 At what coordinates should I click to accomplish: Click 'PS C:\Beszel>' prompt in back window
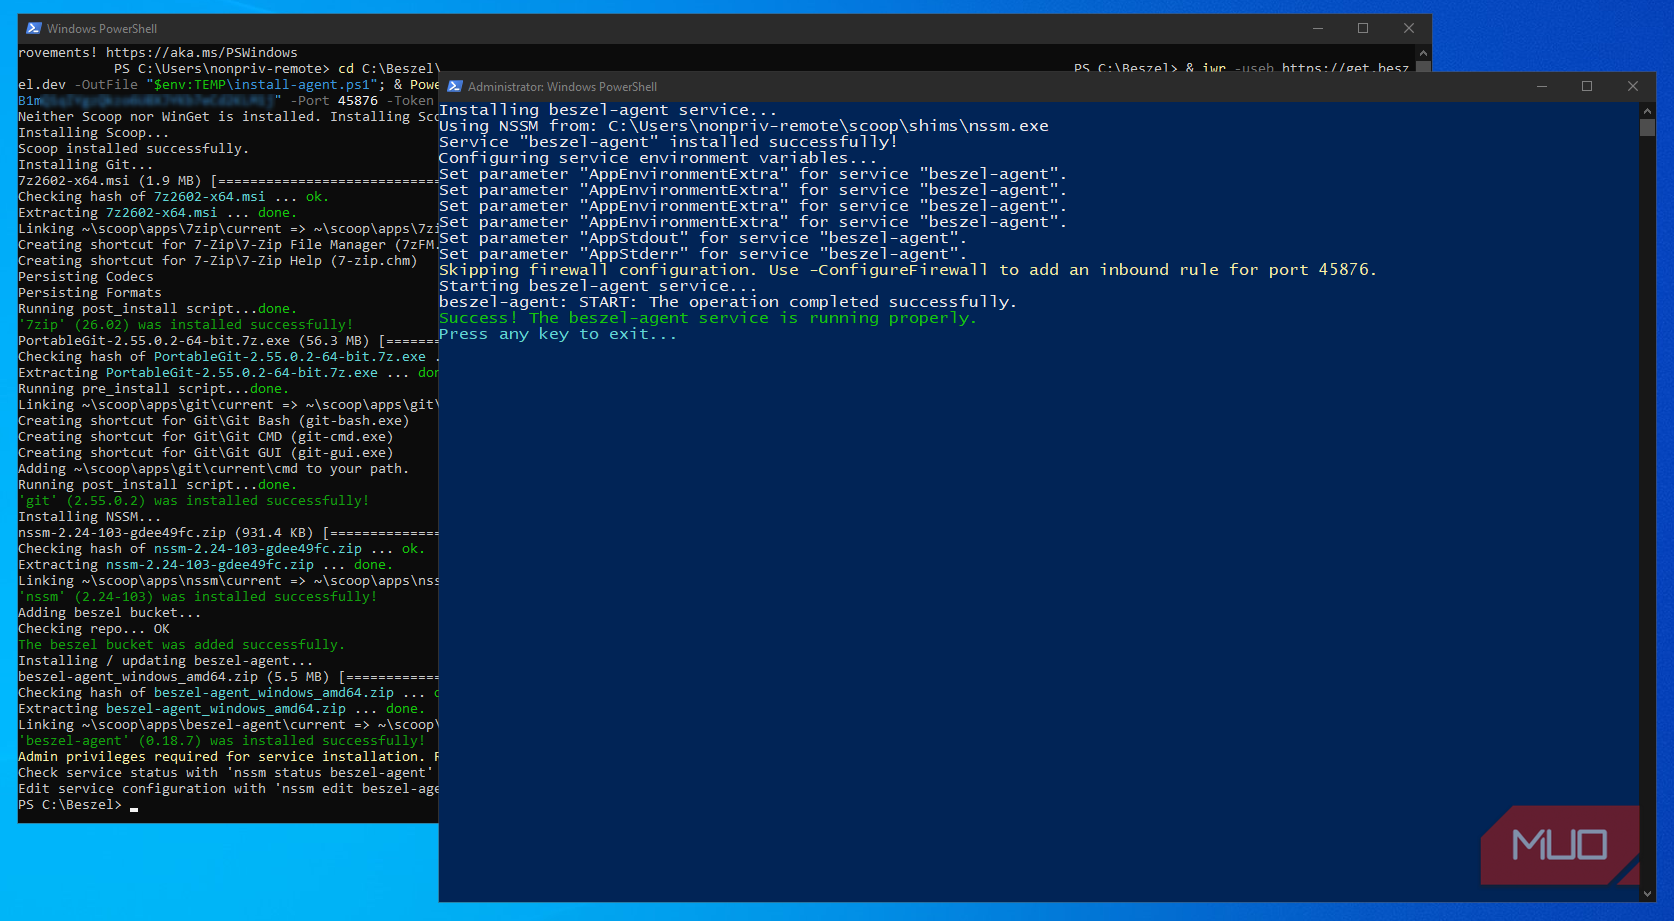pyautogui.click(x=70, y=805)
